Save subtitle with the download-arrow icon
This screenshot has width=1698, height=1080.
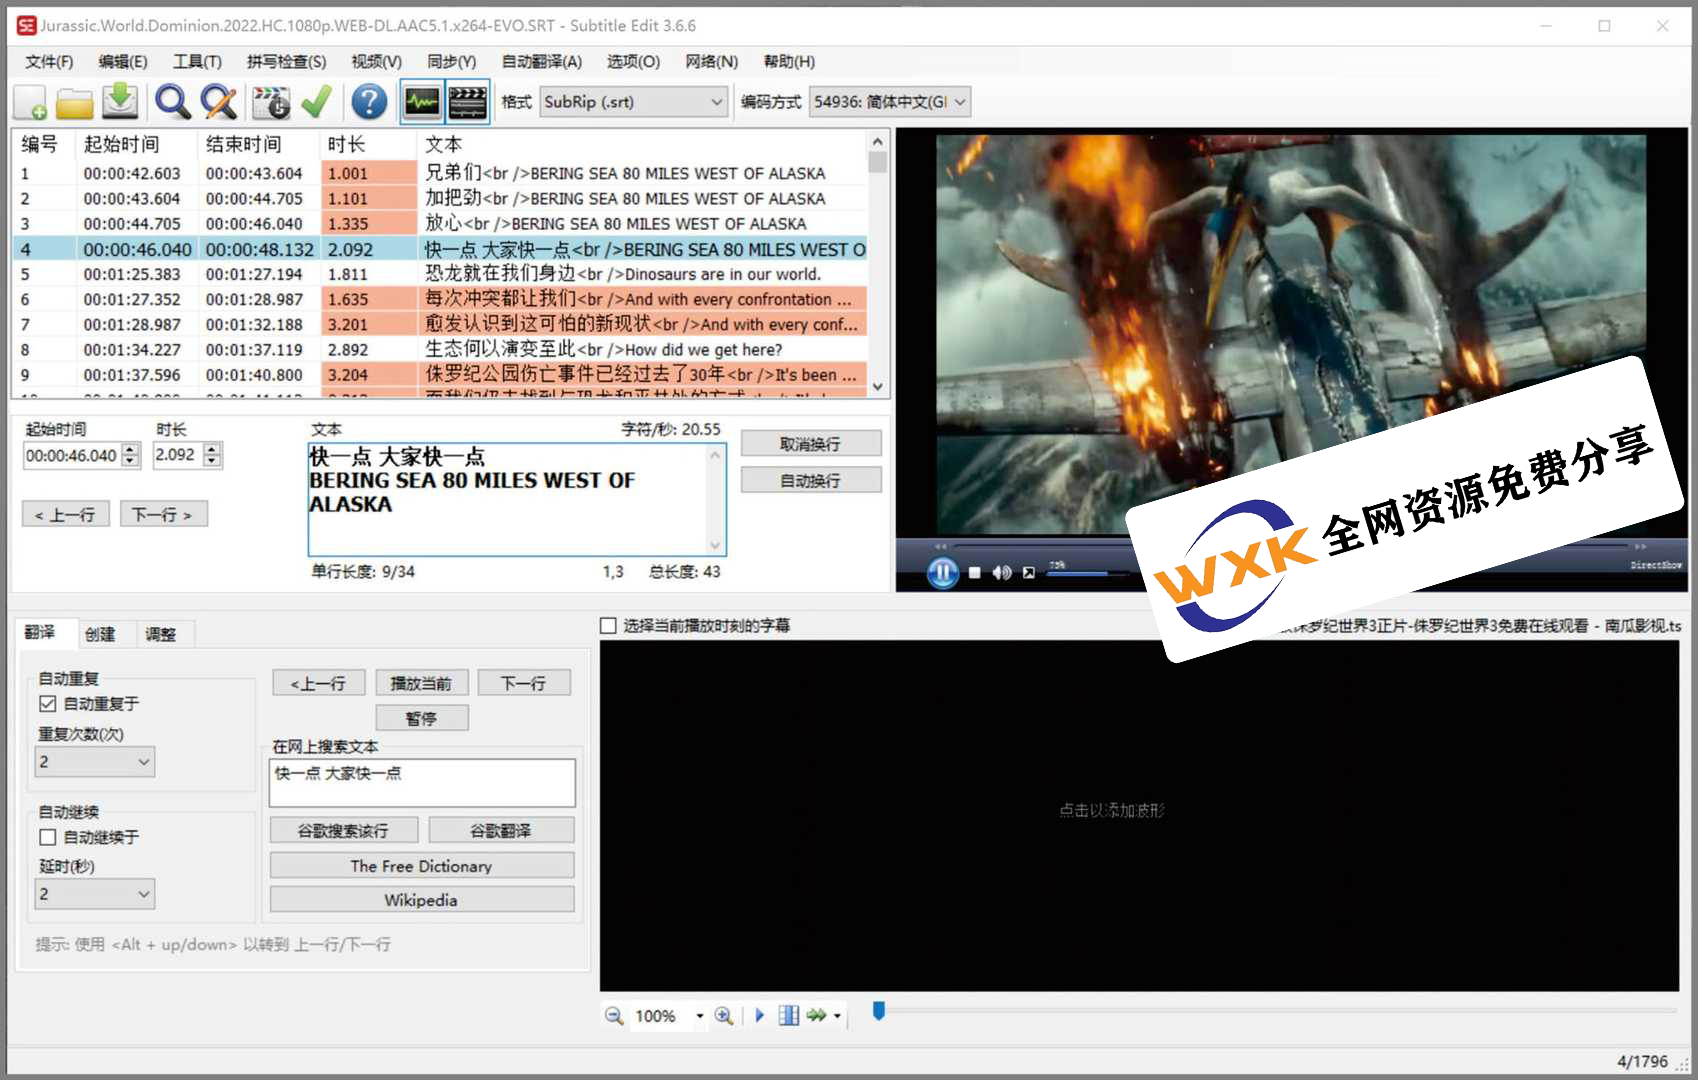(120, 102)
